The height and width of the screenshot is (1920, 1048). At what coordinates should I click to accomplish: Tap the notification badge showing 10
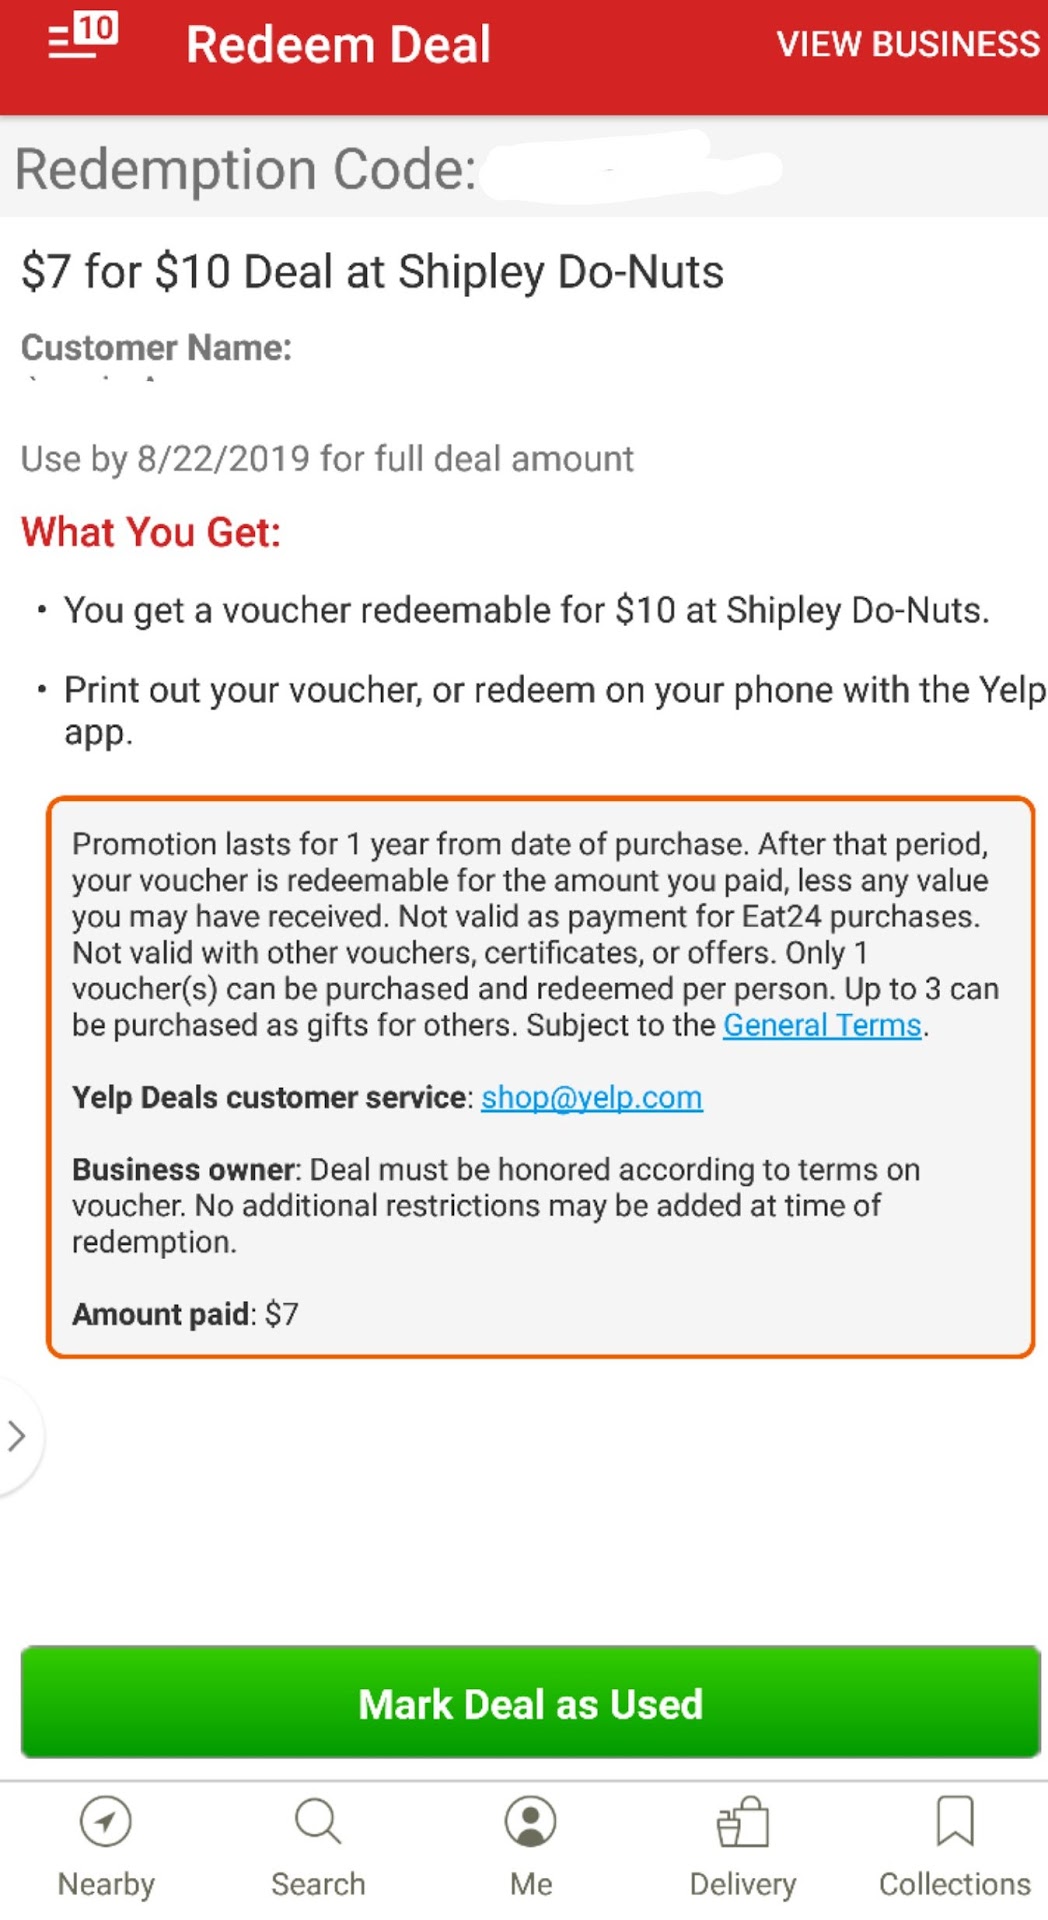tap(97, 28)
